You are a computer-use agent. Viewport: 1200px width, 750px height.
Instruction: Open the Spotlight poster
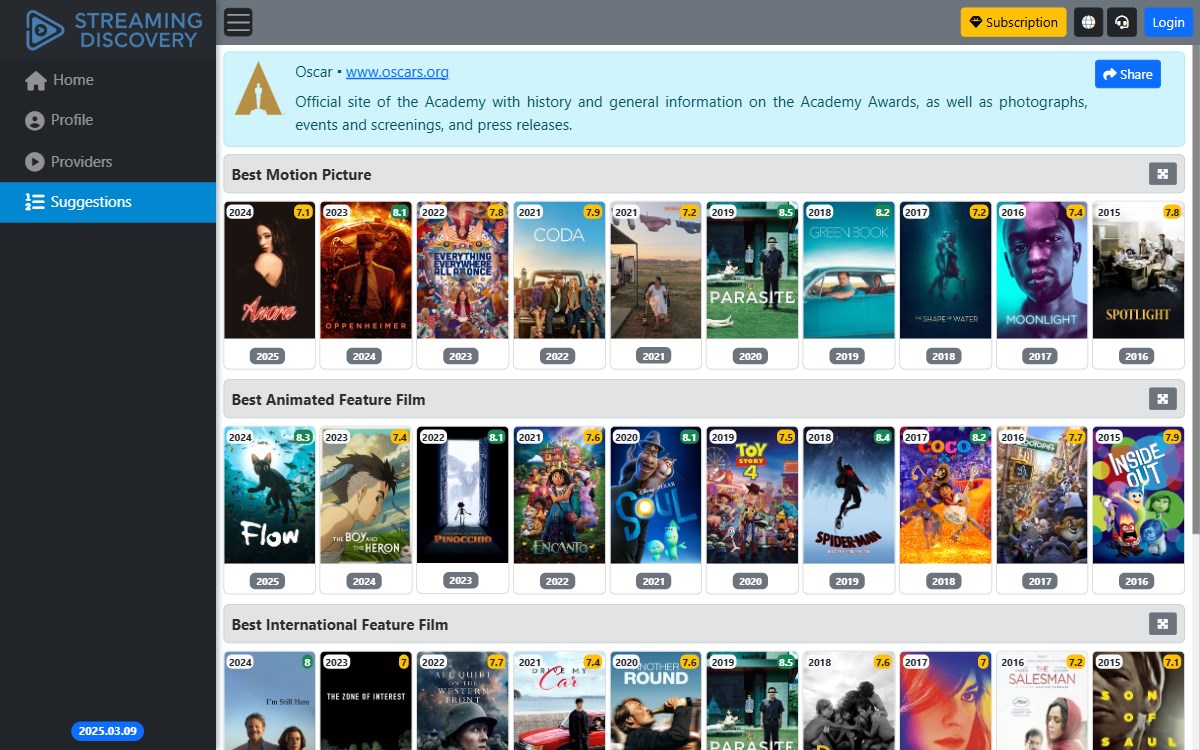pos(1138,270)
